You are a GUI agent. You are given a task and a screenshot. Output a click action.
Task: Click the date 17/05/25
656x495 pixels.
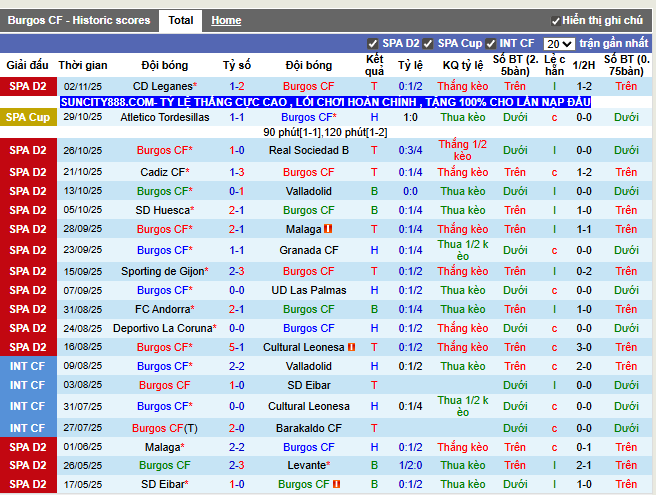coord(83,484)
